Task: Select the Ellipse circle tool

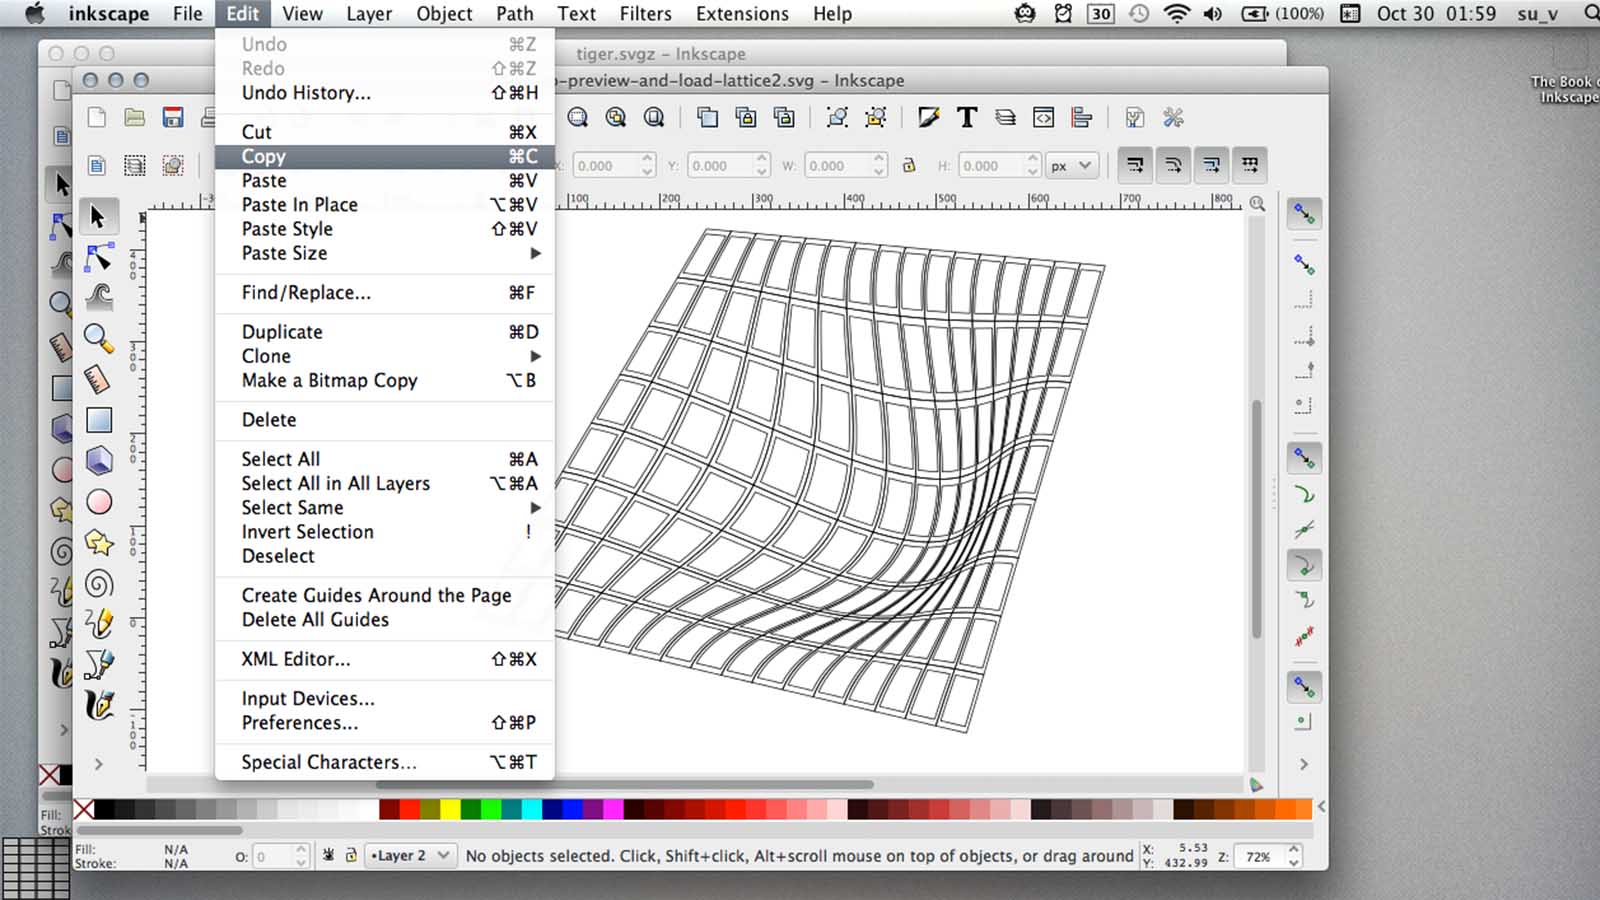Action: (98, 502)
